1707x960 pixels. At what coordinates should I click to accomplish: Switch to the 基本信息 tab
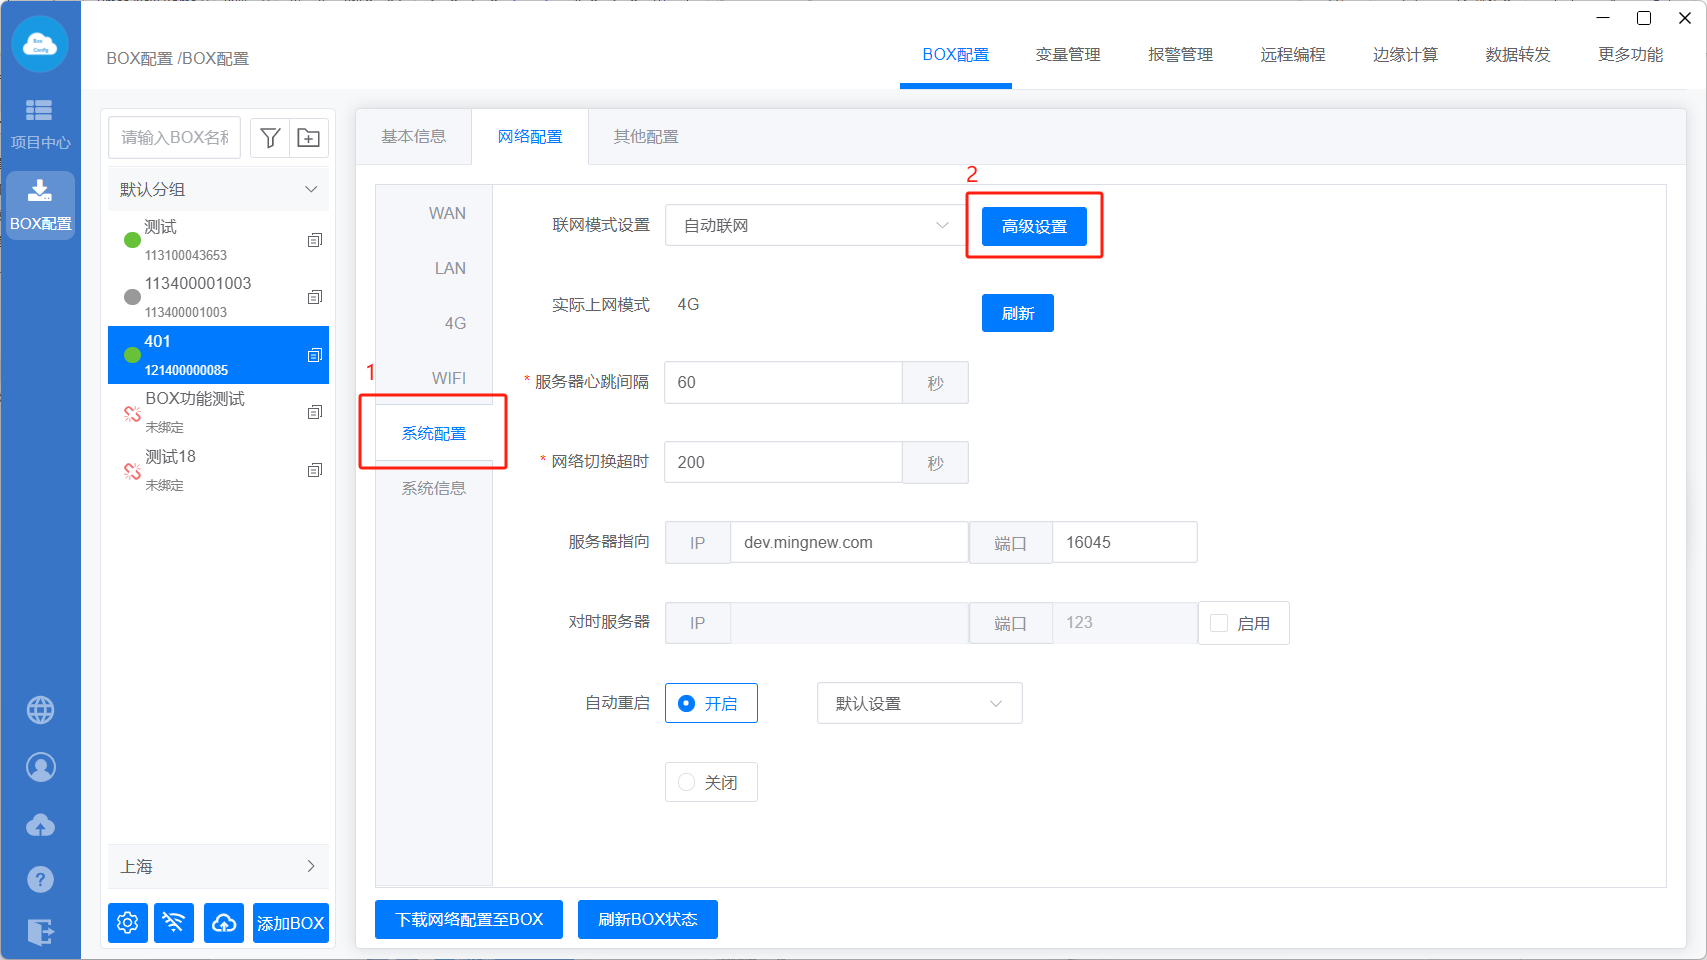tap(413, 137)
